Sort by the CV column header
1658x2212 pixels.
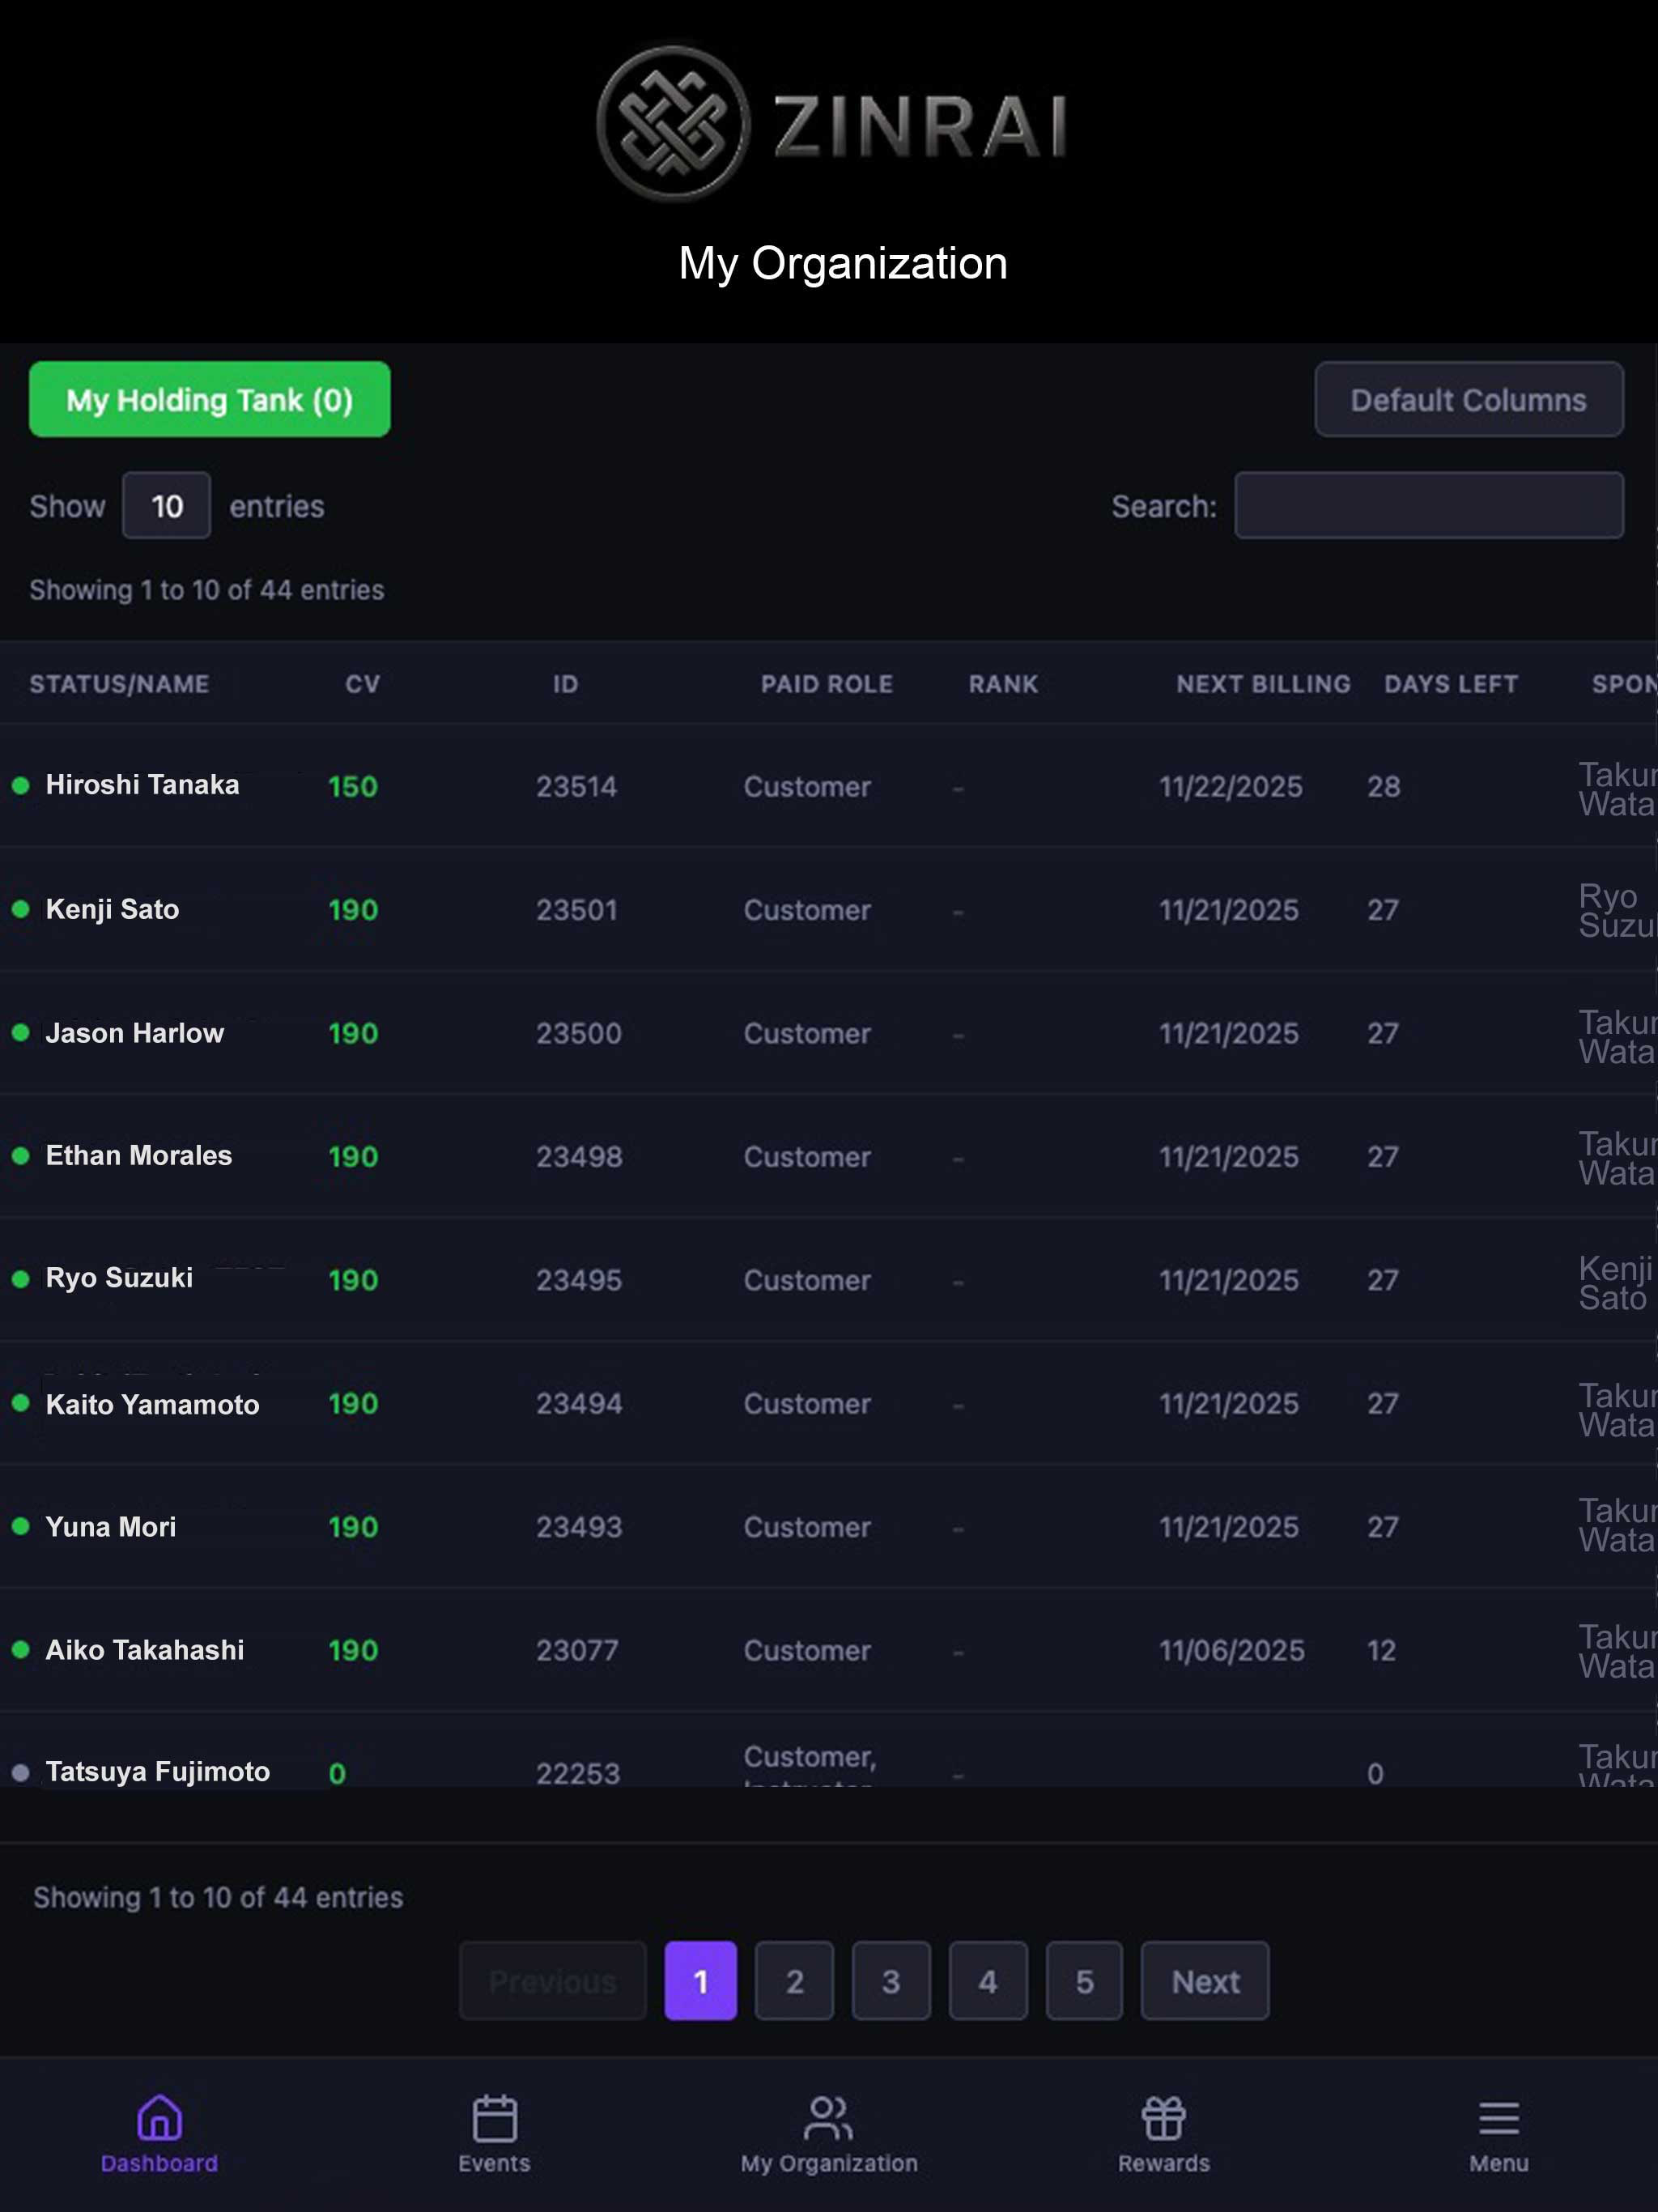pyautogui.click(x=362, y=684)
